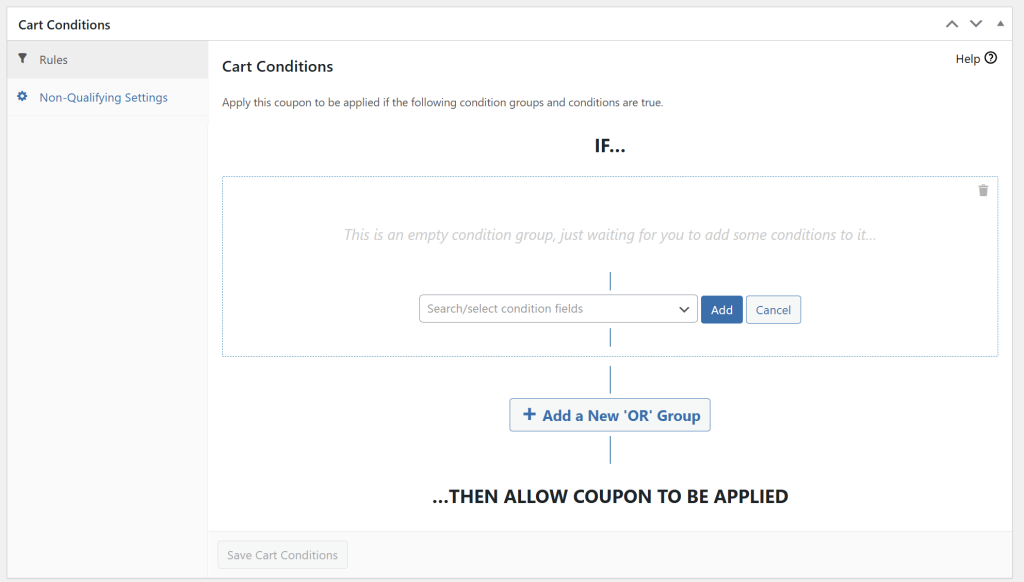Select the filter icon beside Rules
The height and width of the screenshot is (582, 1024).
click(21, 59)
